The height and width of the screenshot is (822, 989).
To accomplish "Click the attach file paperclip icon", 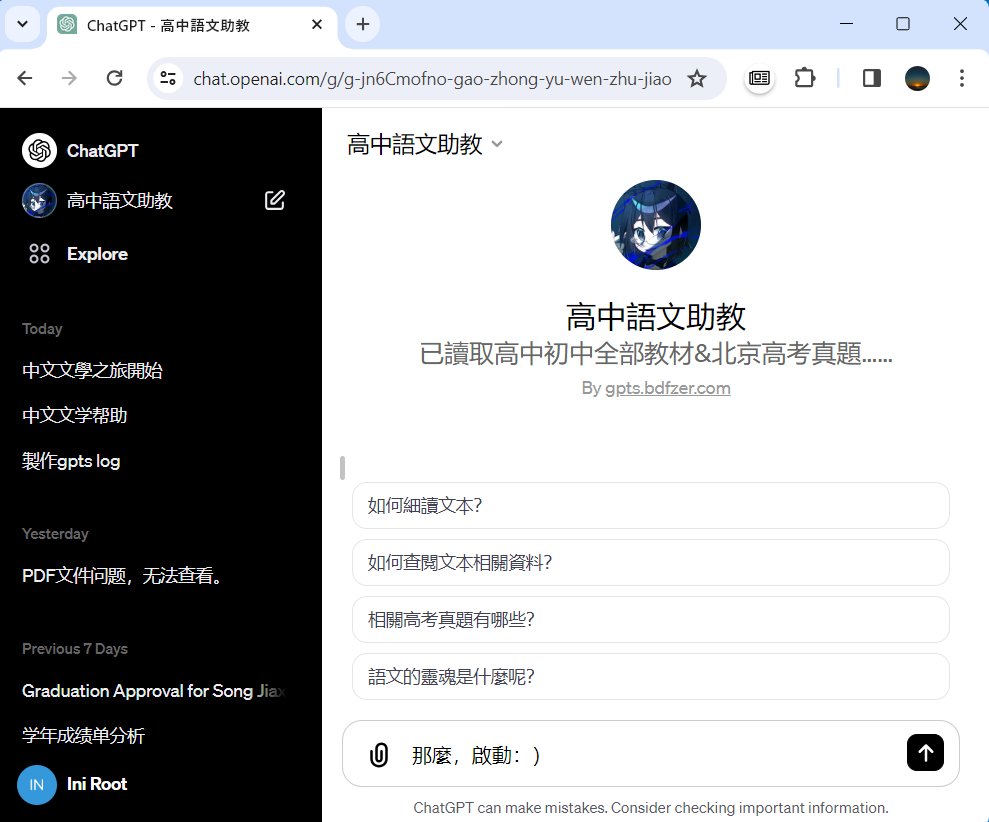I will click(379, 755).
